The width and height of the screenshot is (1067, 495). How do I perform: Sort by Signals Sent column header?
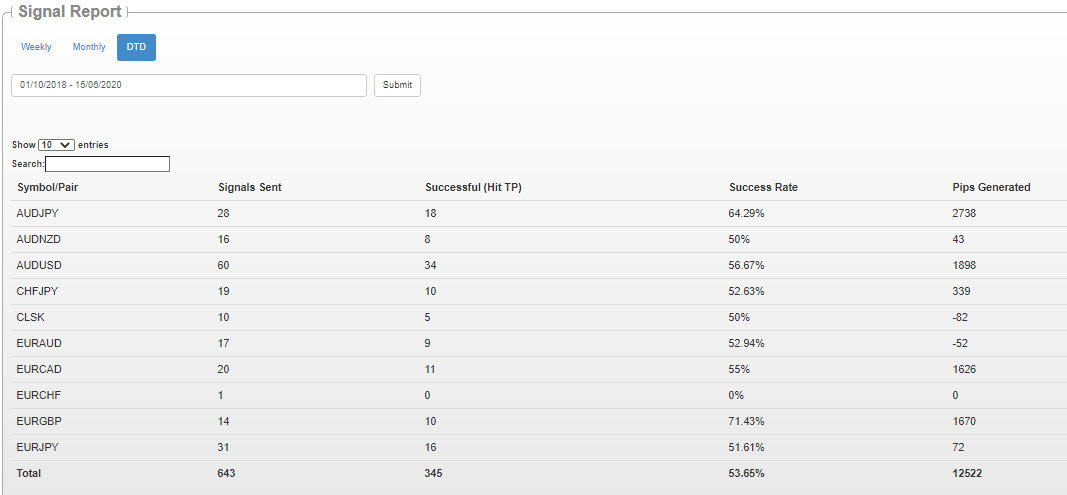pos(250,187)
